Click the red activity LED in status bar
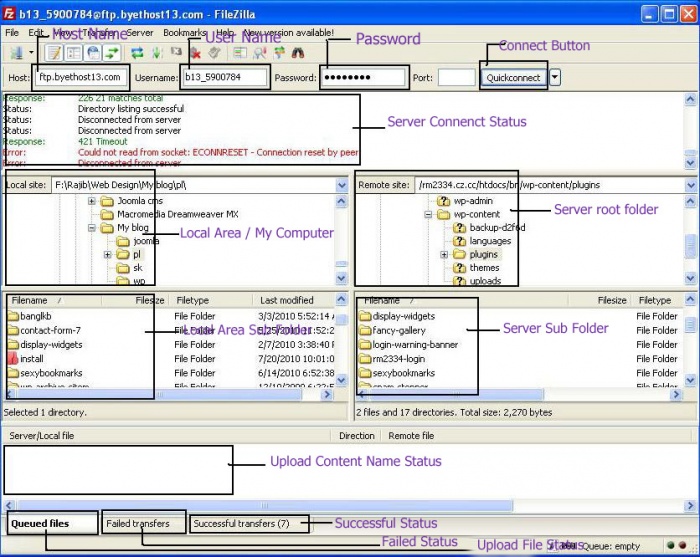 click(682, 545)
